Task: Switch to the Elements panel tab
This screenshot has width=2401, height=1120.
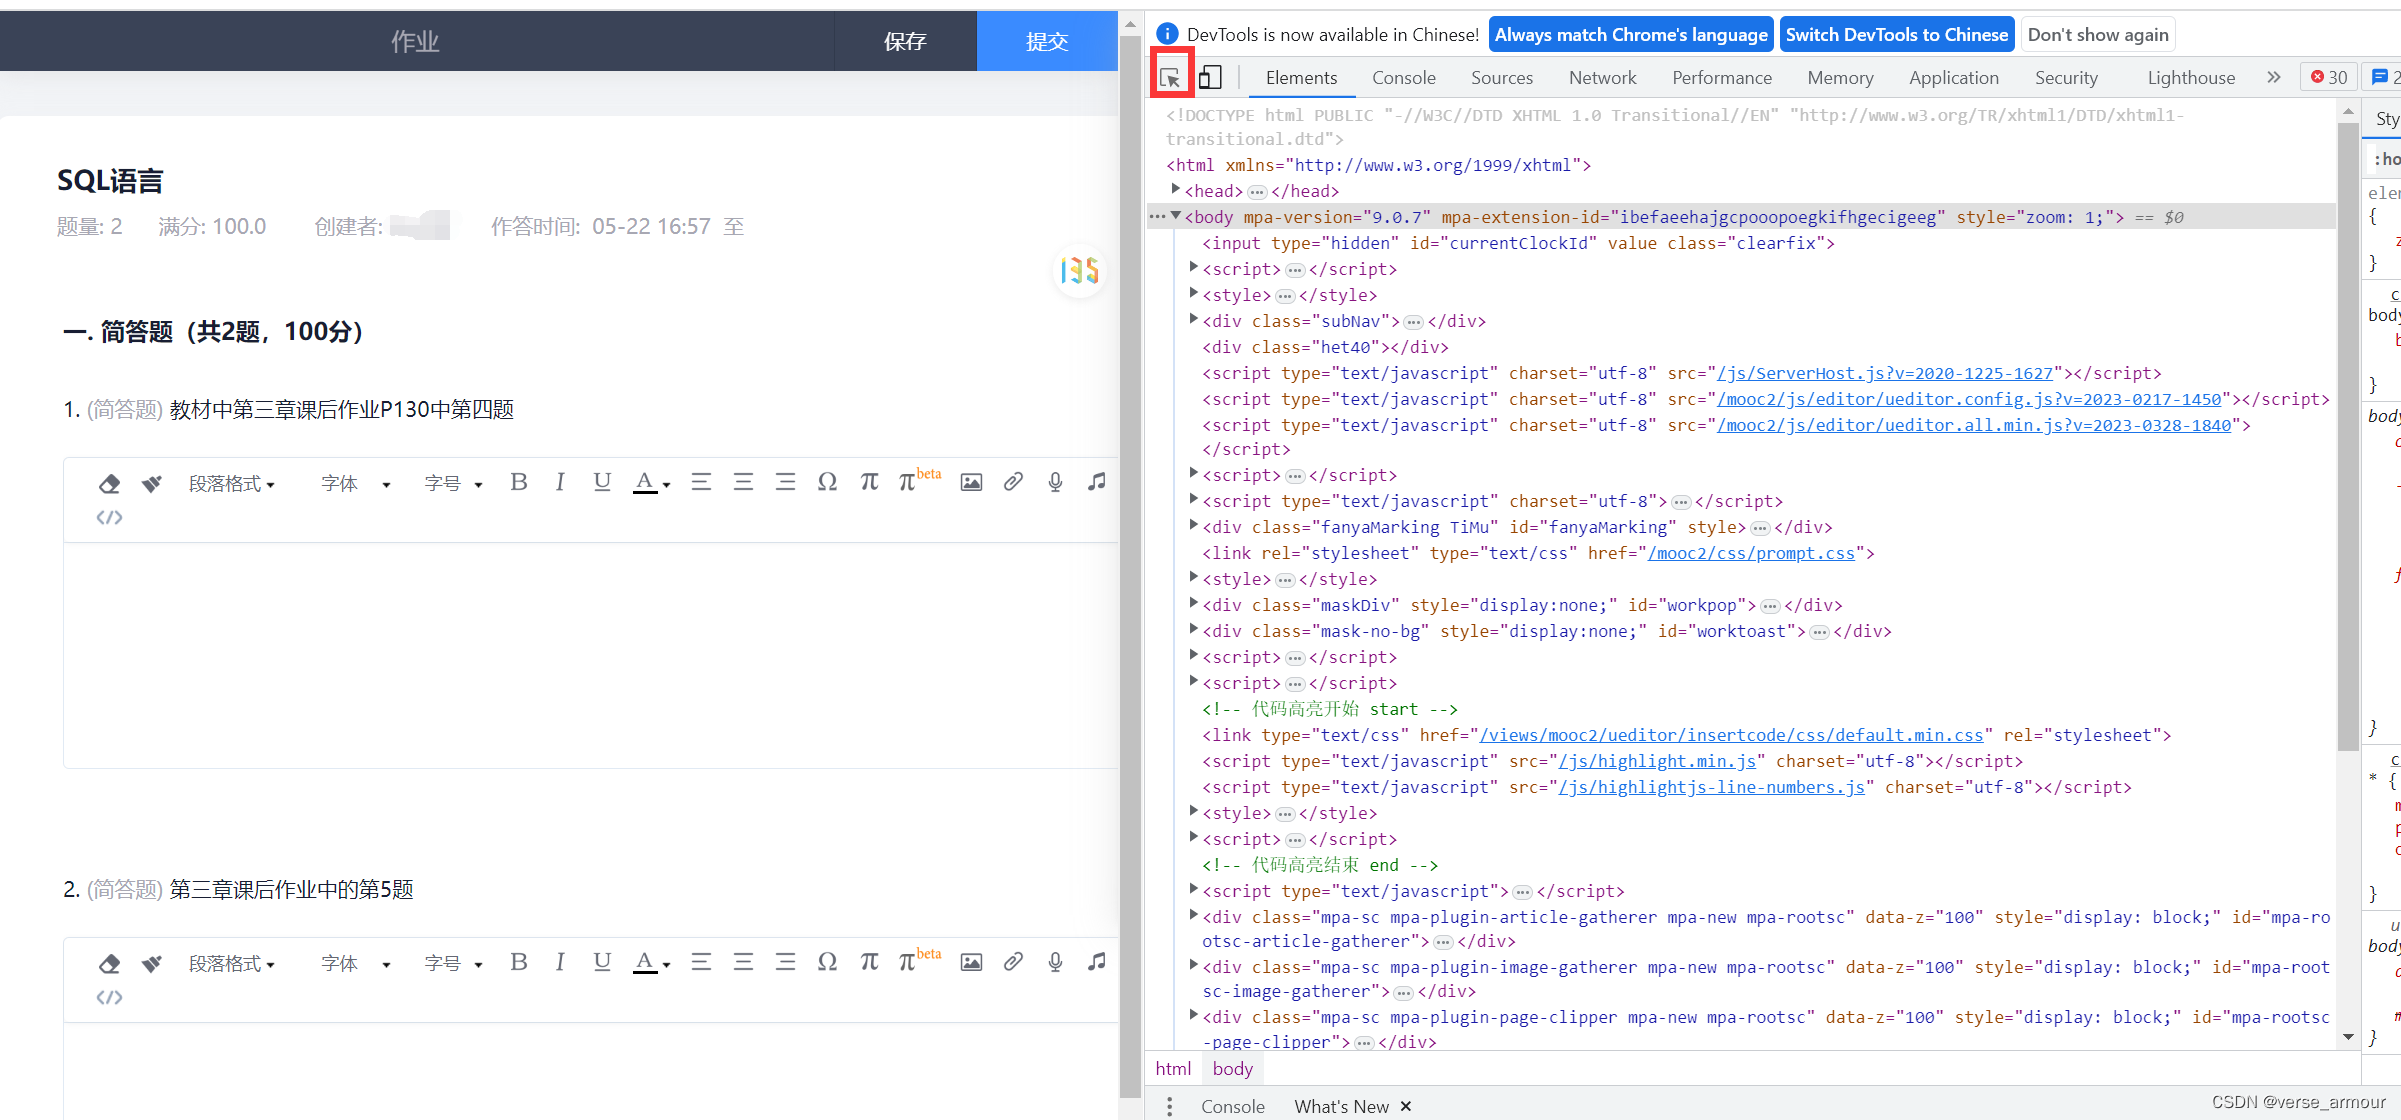Action: coord(1302,77)
